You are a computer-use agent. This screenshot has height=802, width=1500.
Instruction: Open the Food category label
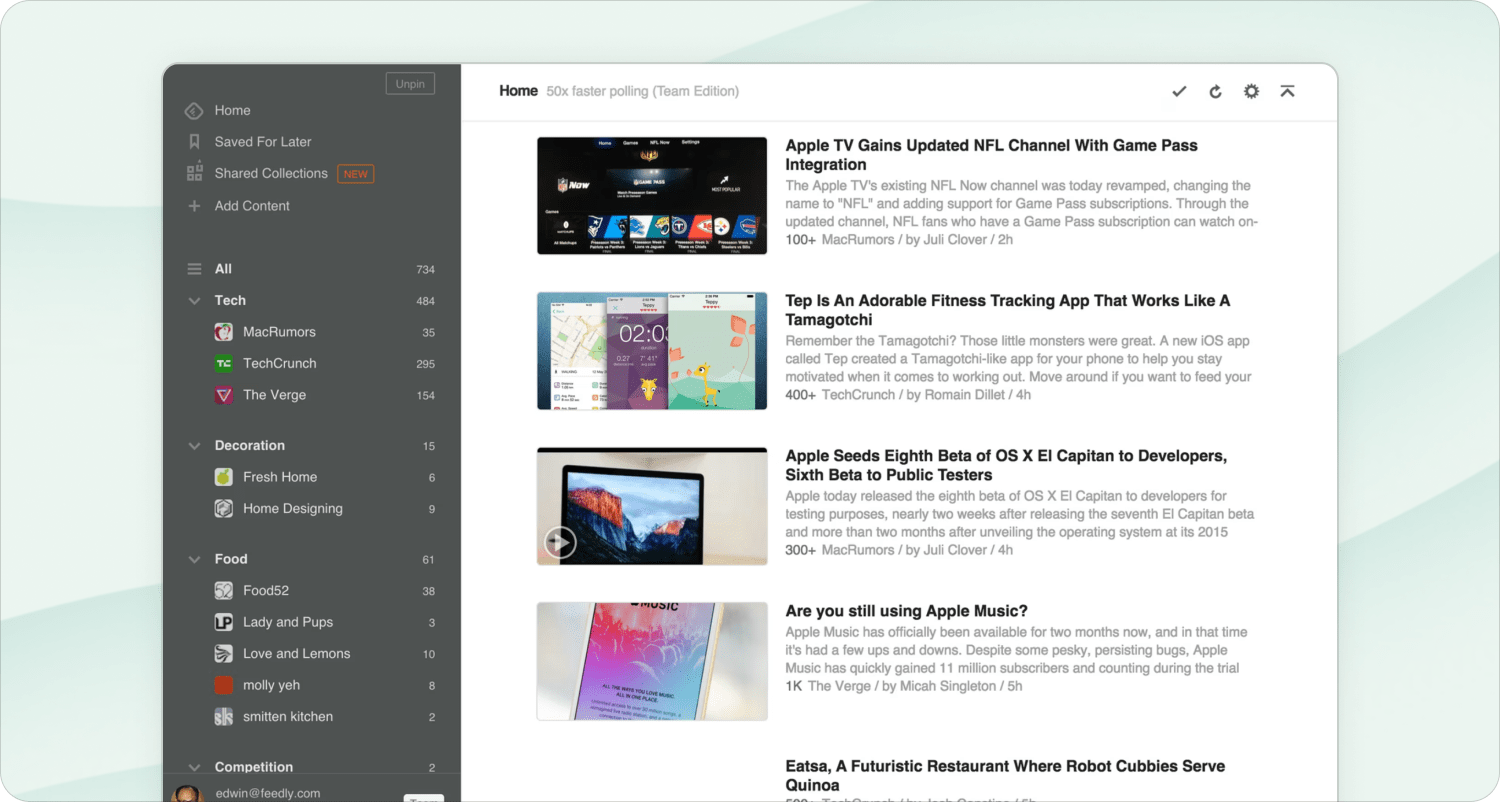[x=231, y=559]
